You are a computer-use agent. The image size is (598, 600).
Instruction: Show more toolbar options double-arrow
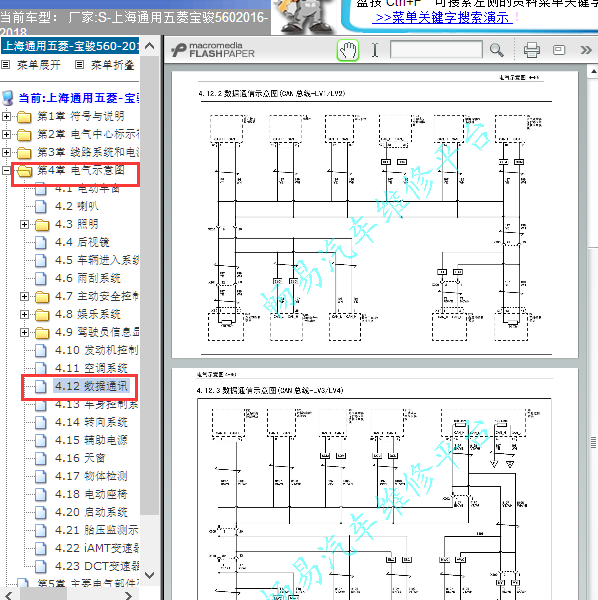pos(586,50)
